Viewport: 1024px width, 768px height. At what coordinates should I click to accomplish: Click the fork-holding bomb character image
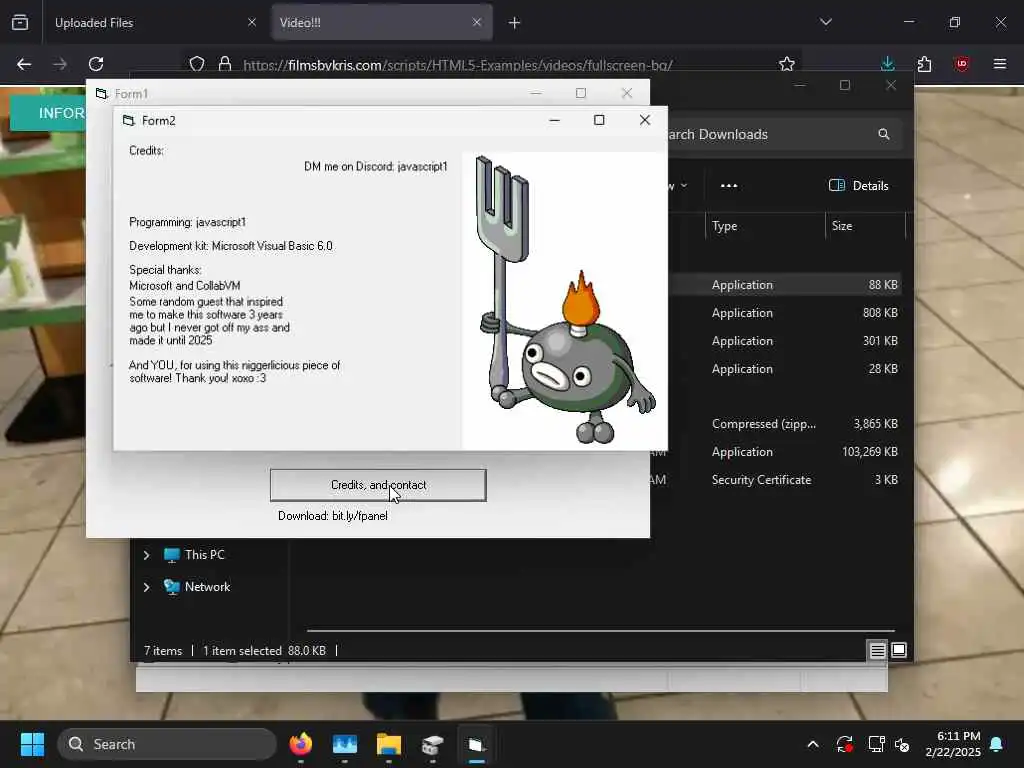pyautogui.click(x=564, y=300)
